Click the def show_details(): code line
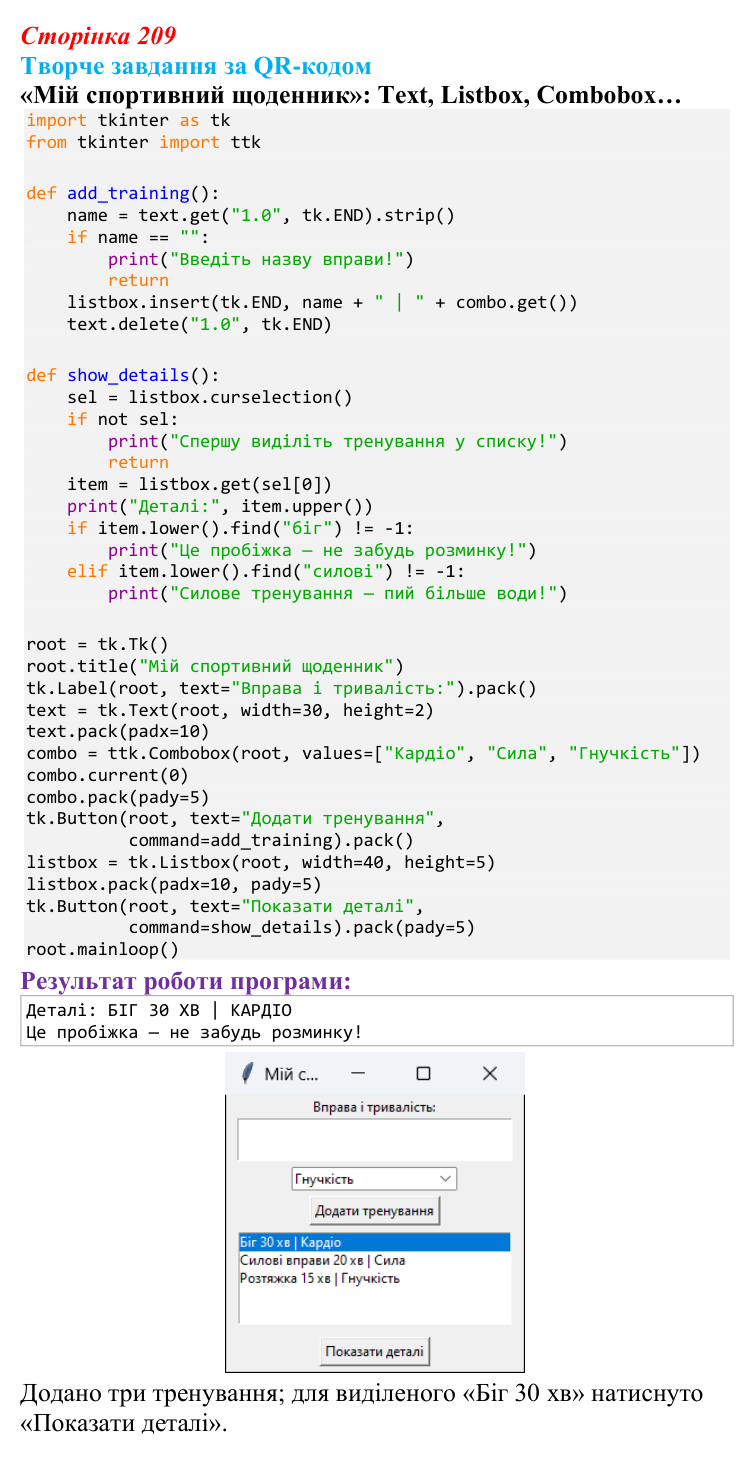The width and height of the screenshot is (750, 1457). click(x=123, y=375)
